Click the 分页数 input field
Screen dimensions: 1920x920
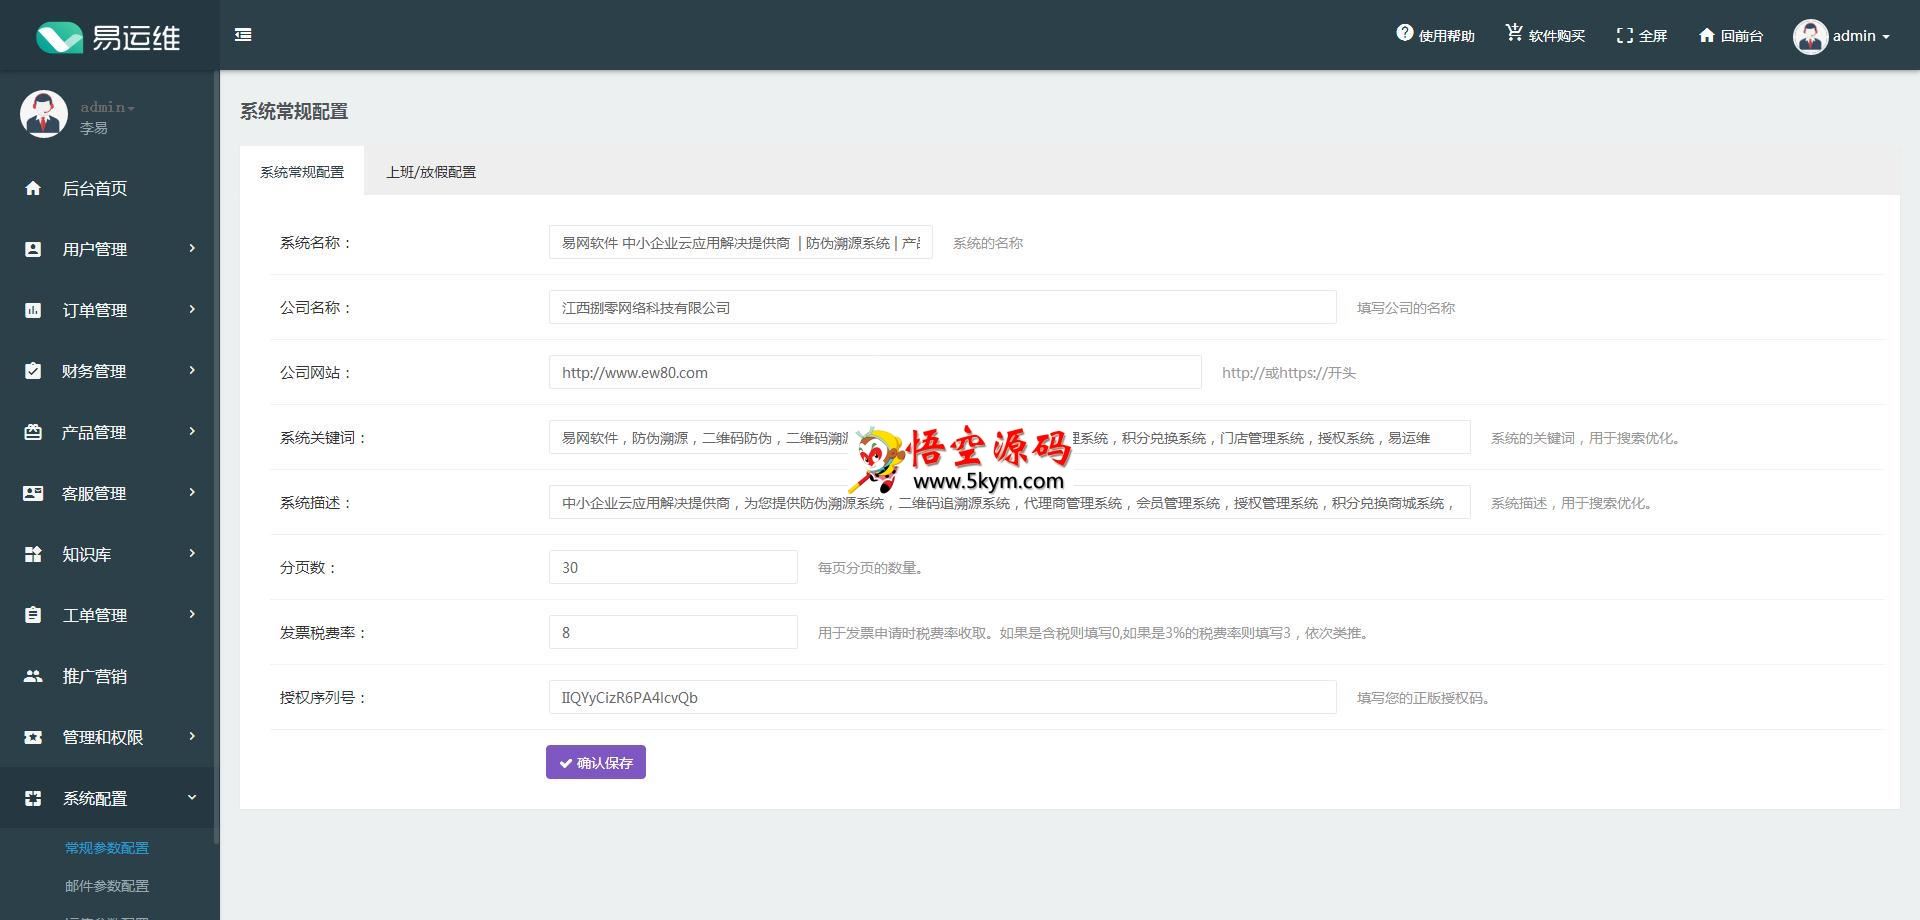pyautogui.click(x=673, y=567)
